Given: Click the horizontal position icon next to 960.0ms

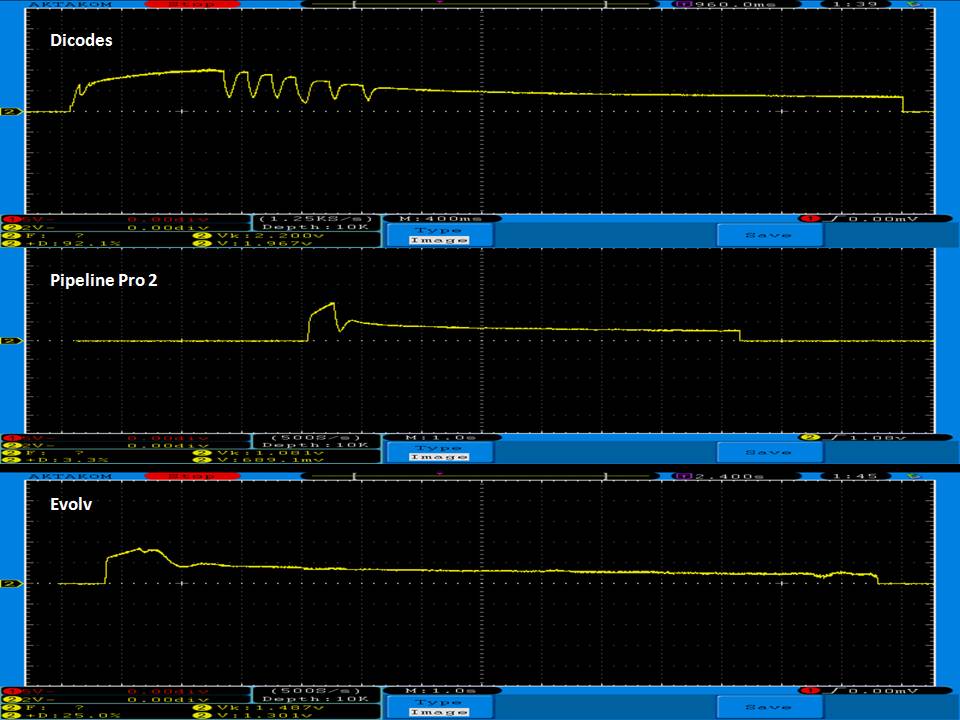Looking at the screenshot, I should click(684, 5).
